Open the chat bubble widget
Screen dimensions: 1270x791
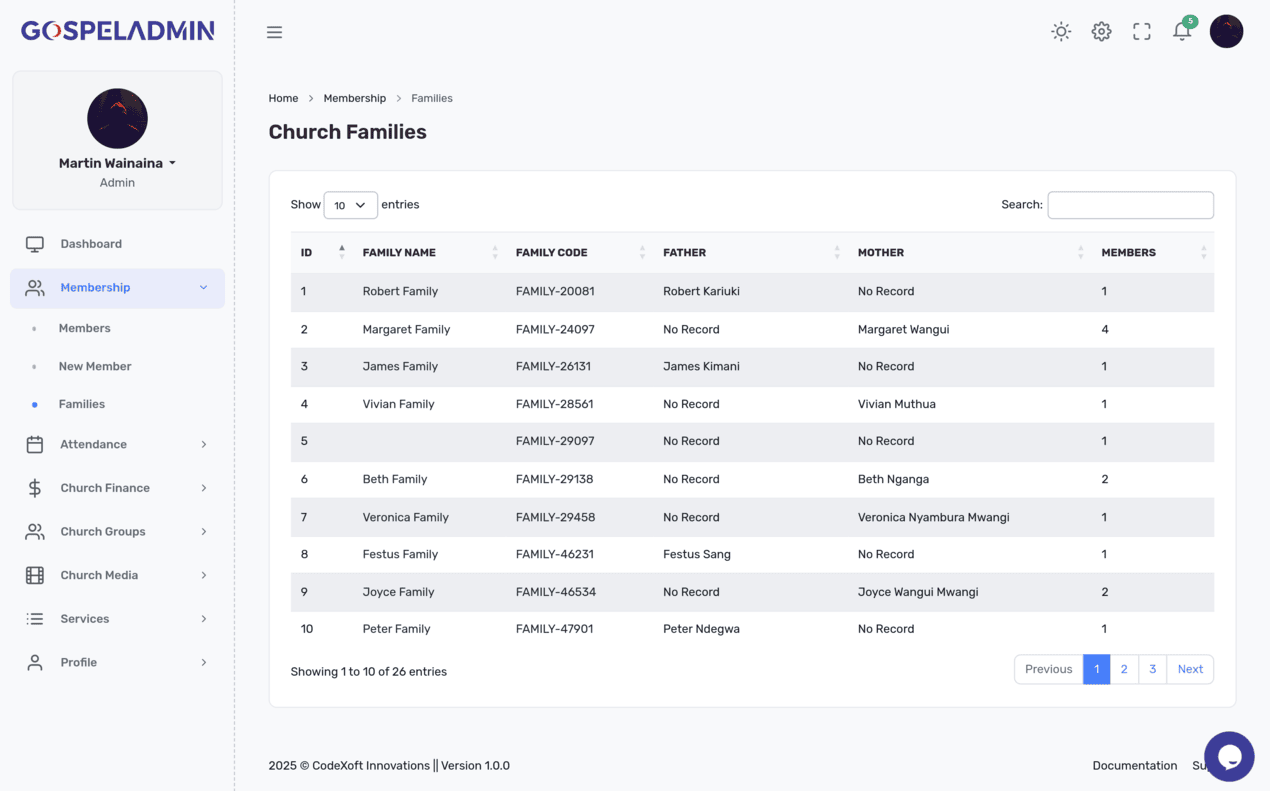(1229, 756)
